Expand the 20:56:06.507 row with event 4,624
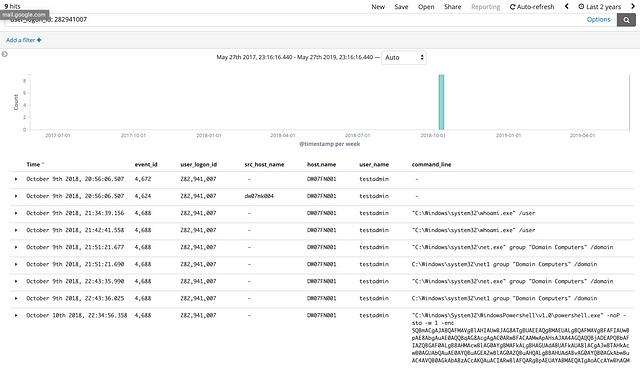The height and width of the screenshot is (369, 640). [x=16, y=196]
